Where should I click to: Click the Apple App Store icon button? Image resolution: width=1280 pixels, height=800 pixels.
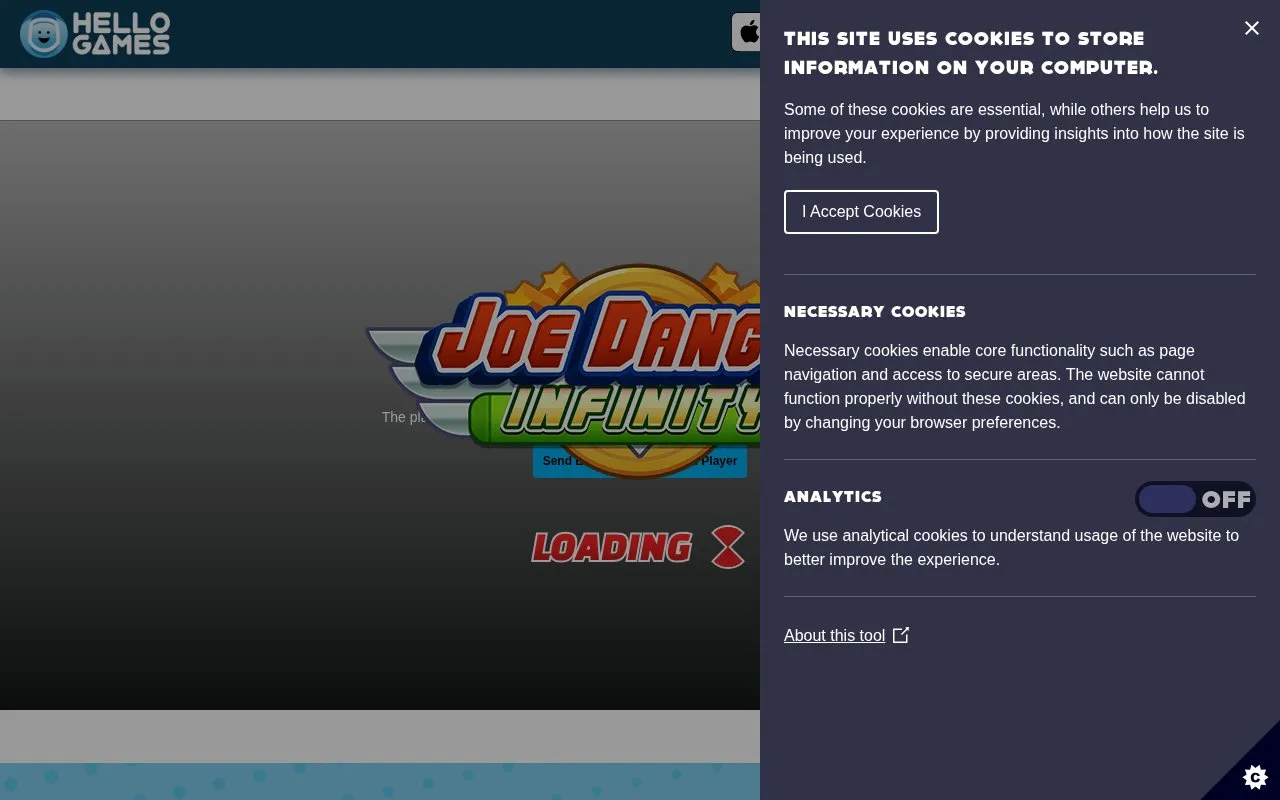pyautogui.click(x=747, y=32)
